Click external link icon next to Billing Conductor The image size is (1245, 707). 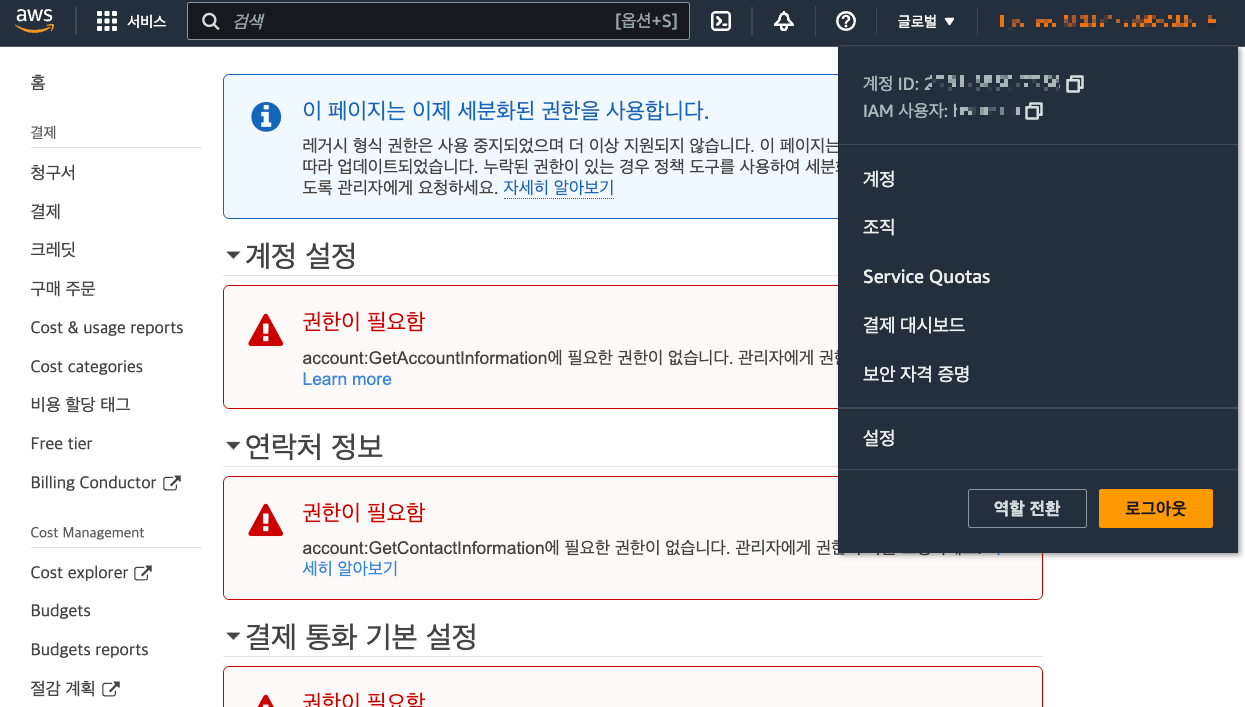pos(172,483)
